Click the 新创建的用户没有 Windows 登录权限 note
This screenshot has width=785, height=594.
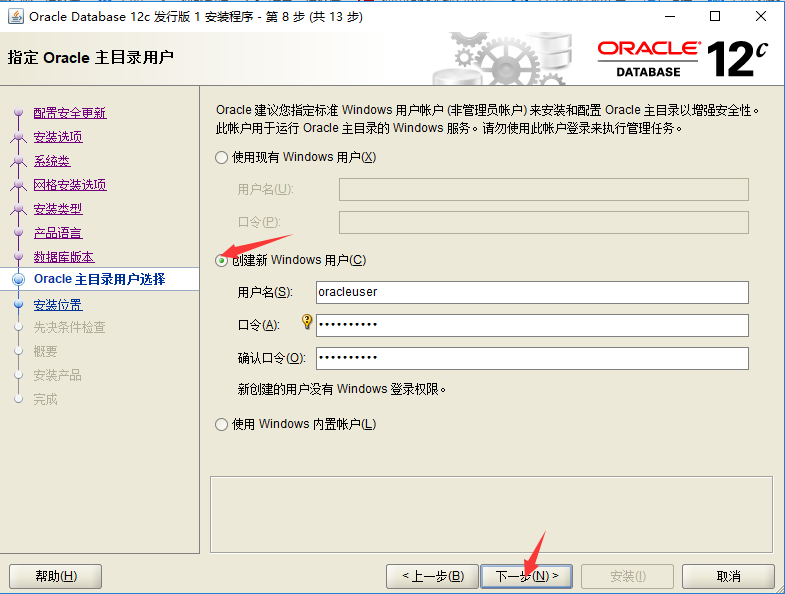pos(341,389)
